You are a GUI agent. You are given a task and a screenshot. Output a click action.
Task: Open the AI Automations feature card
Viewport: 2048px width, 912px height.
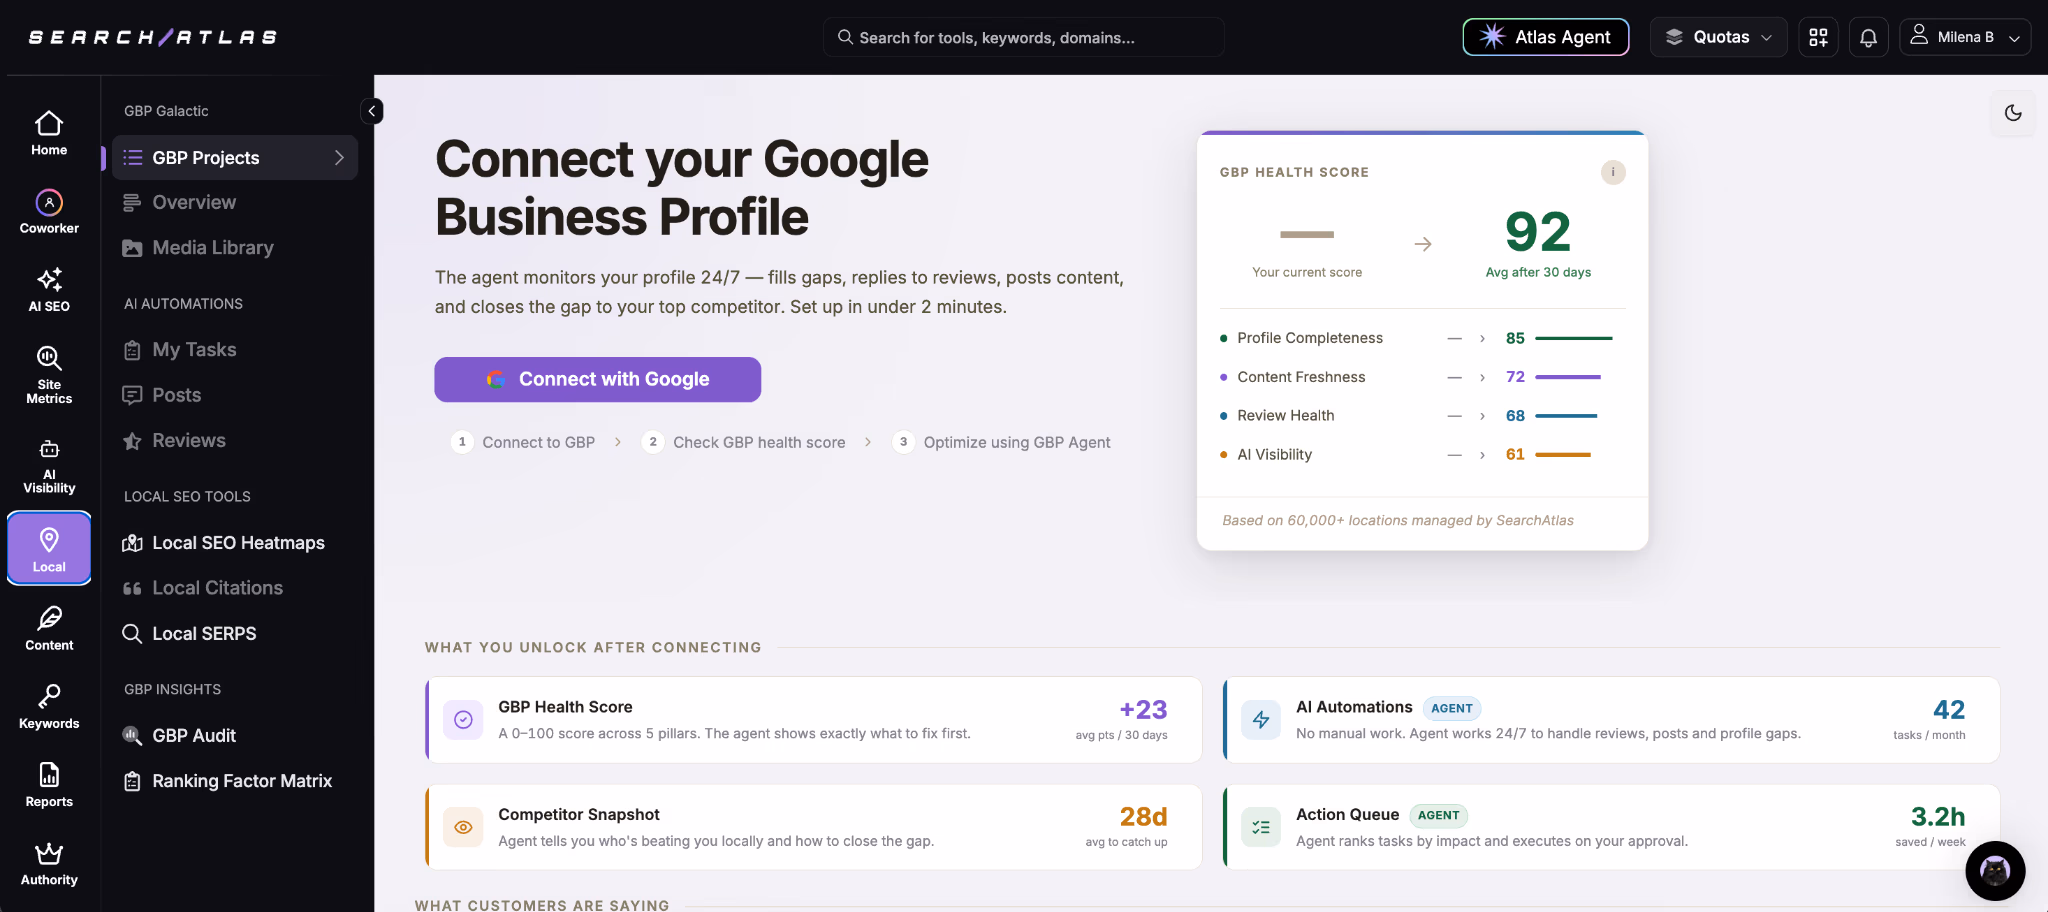(1611, 720)
